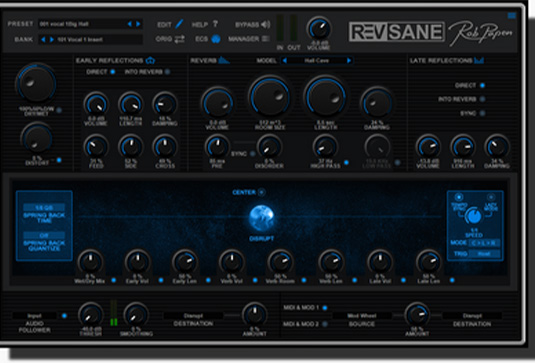Toggle the Audio Follower on/off LED
The height and width of the screenshot is (363, 535).
[64, 316]
